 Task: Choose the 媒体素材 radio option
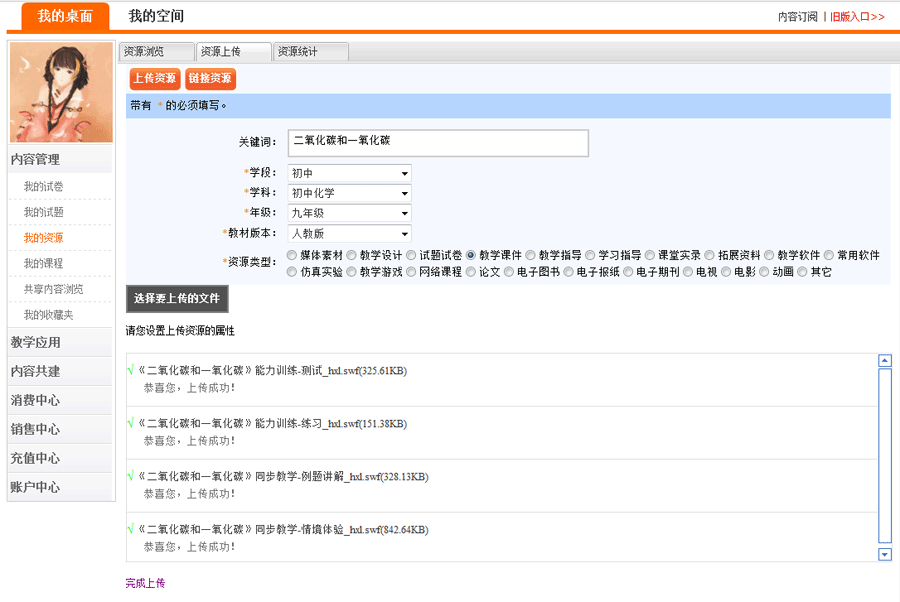click(292, 256)
